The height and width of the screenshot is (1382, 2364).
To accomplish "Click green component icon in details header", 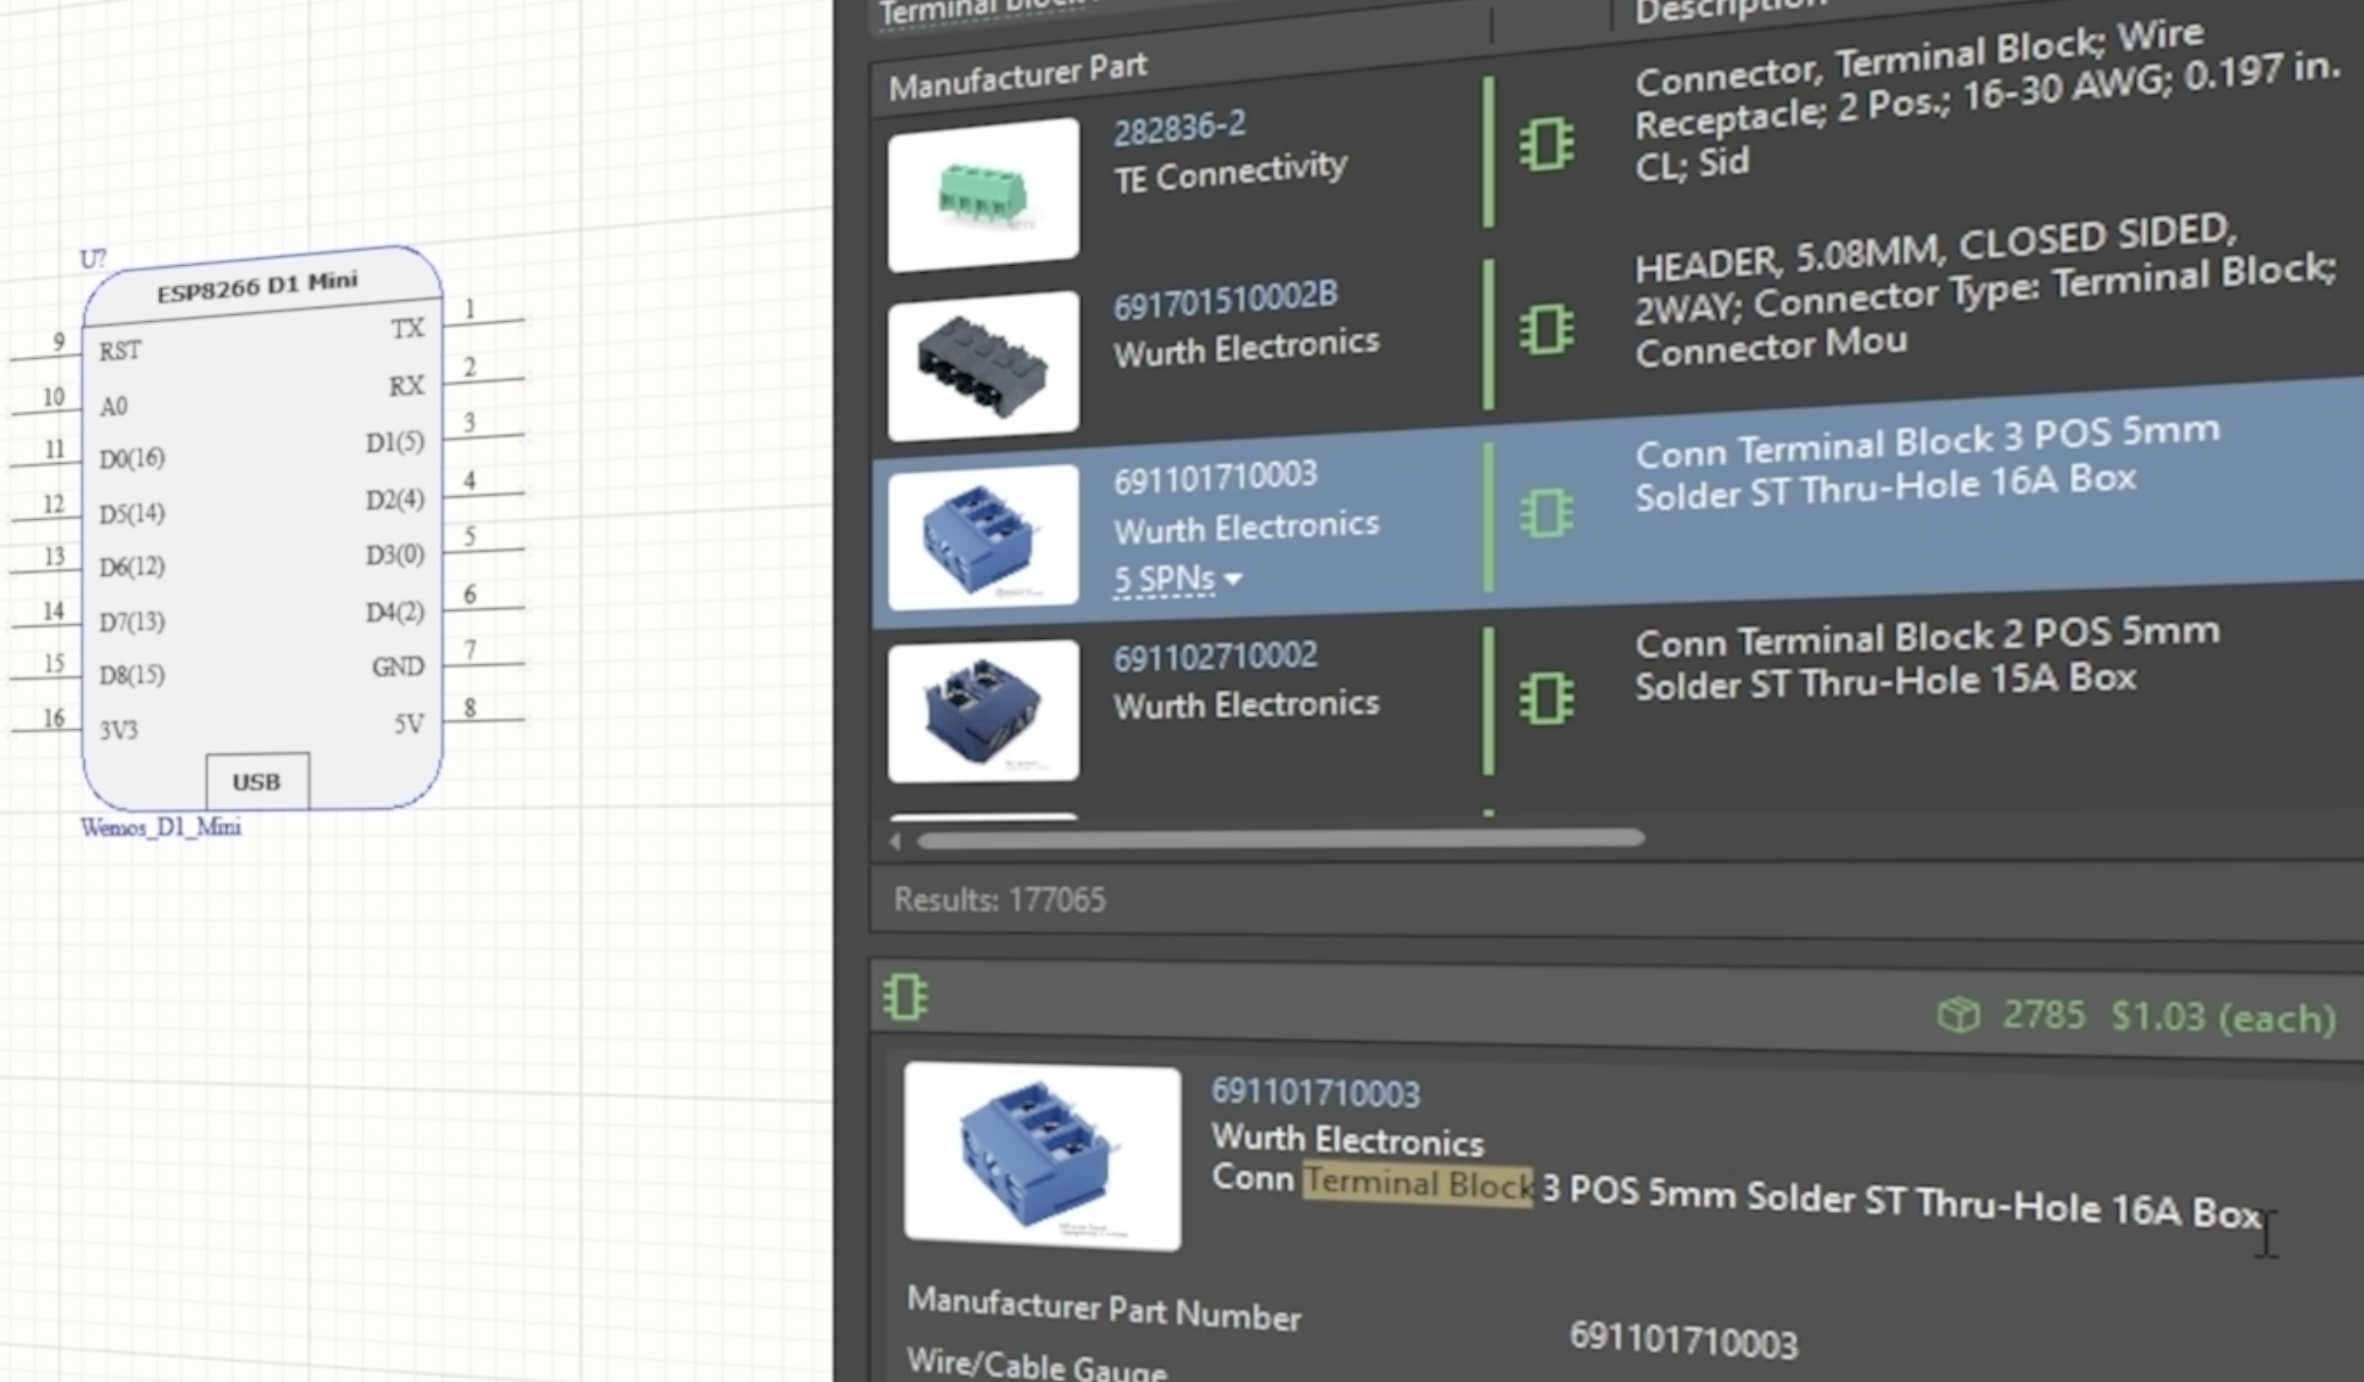I will coord(906,997).
